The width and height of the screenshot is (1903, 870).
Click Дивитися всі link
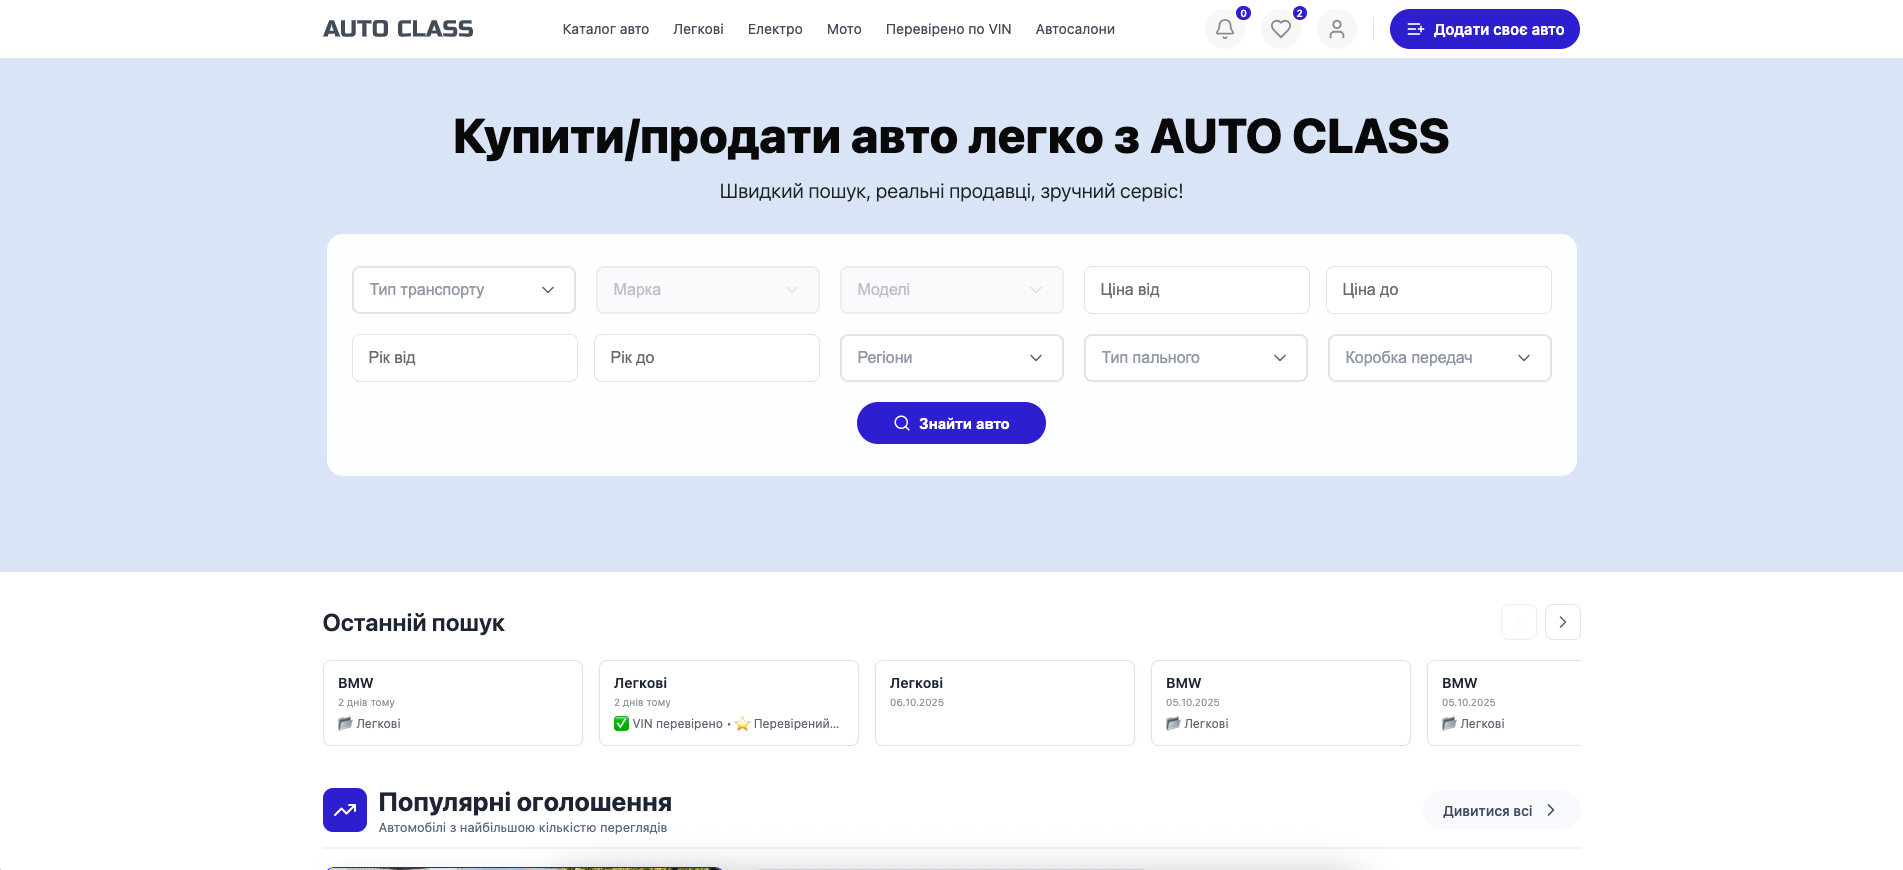pos(1500,811)
